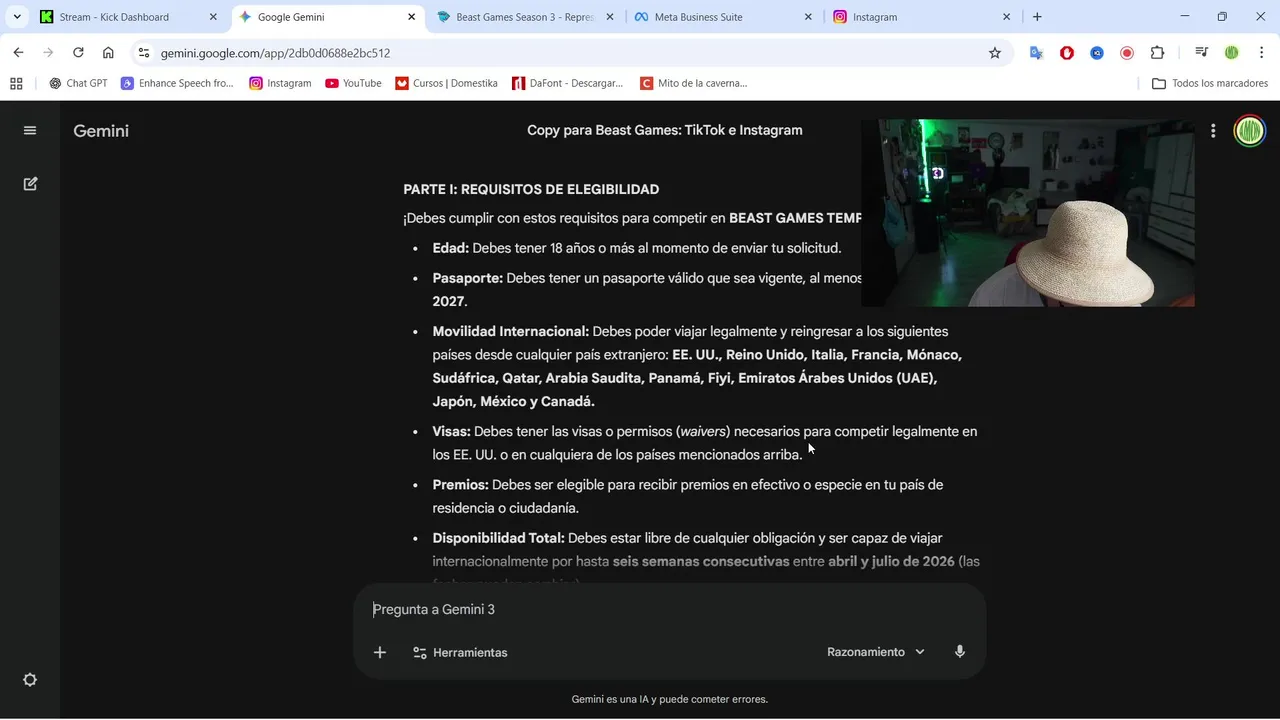Click the 'Visas:' bullet label

[451, 431]
